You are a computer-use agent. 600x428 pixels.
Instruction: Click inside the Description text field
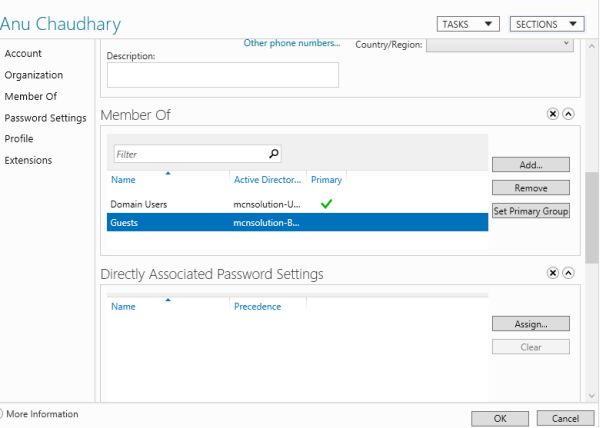pyautogui.click(x=222, y=75)
